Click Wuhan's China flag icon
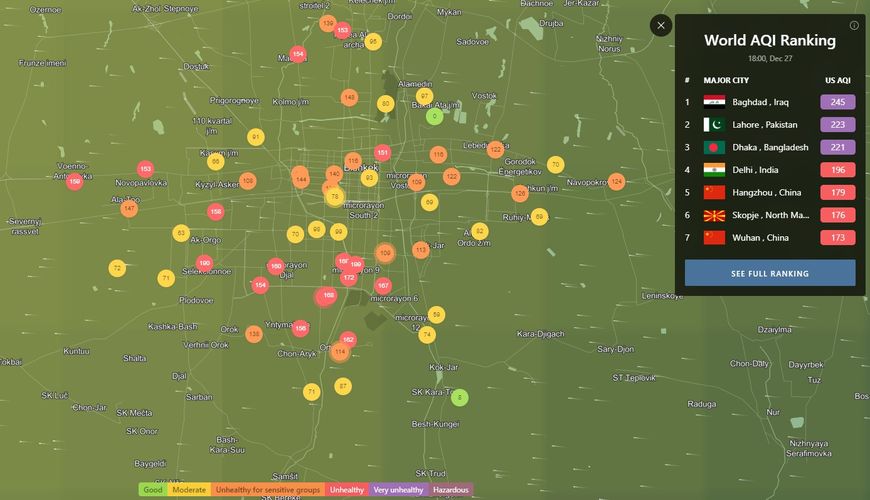Viewport: 870px width, 500px height. point(714,237)
